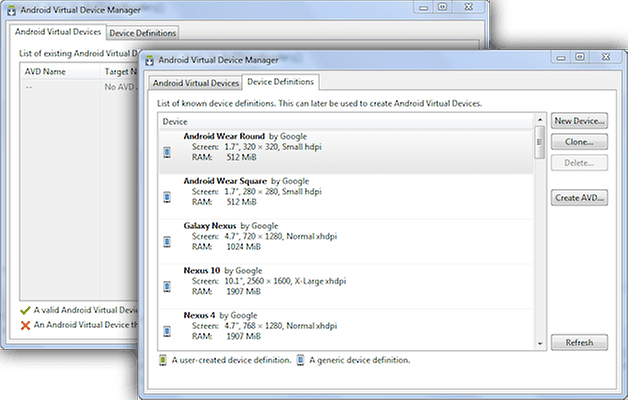Select Android Wear Square device name
The height and width of the screenshot is (400, 628).
pyautogui.click(x=225, y=181)
